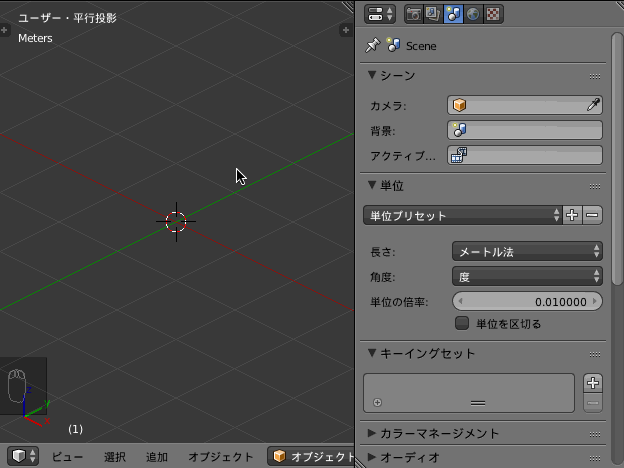Click the アクティブ movie clip field

(525, 155)
